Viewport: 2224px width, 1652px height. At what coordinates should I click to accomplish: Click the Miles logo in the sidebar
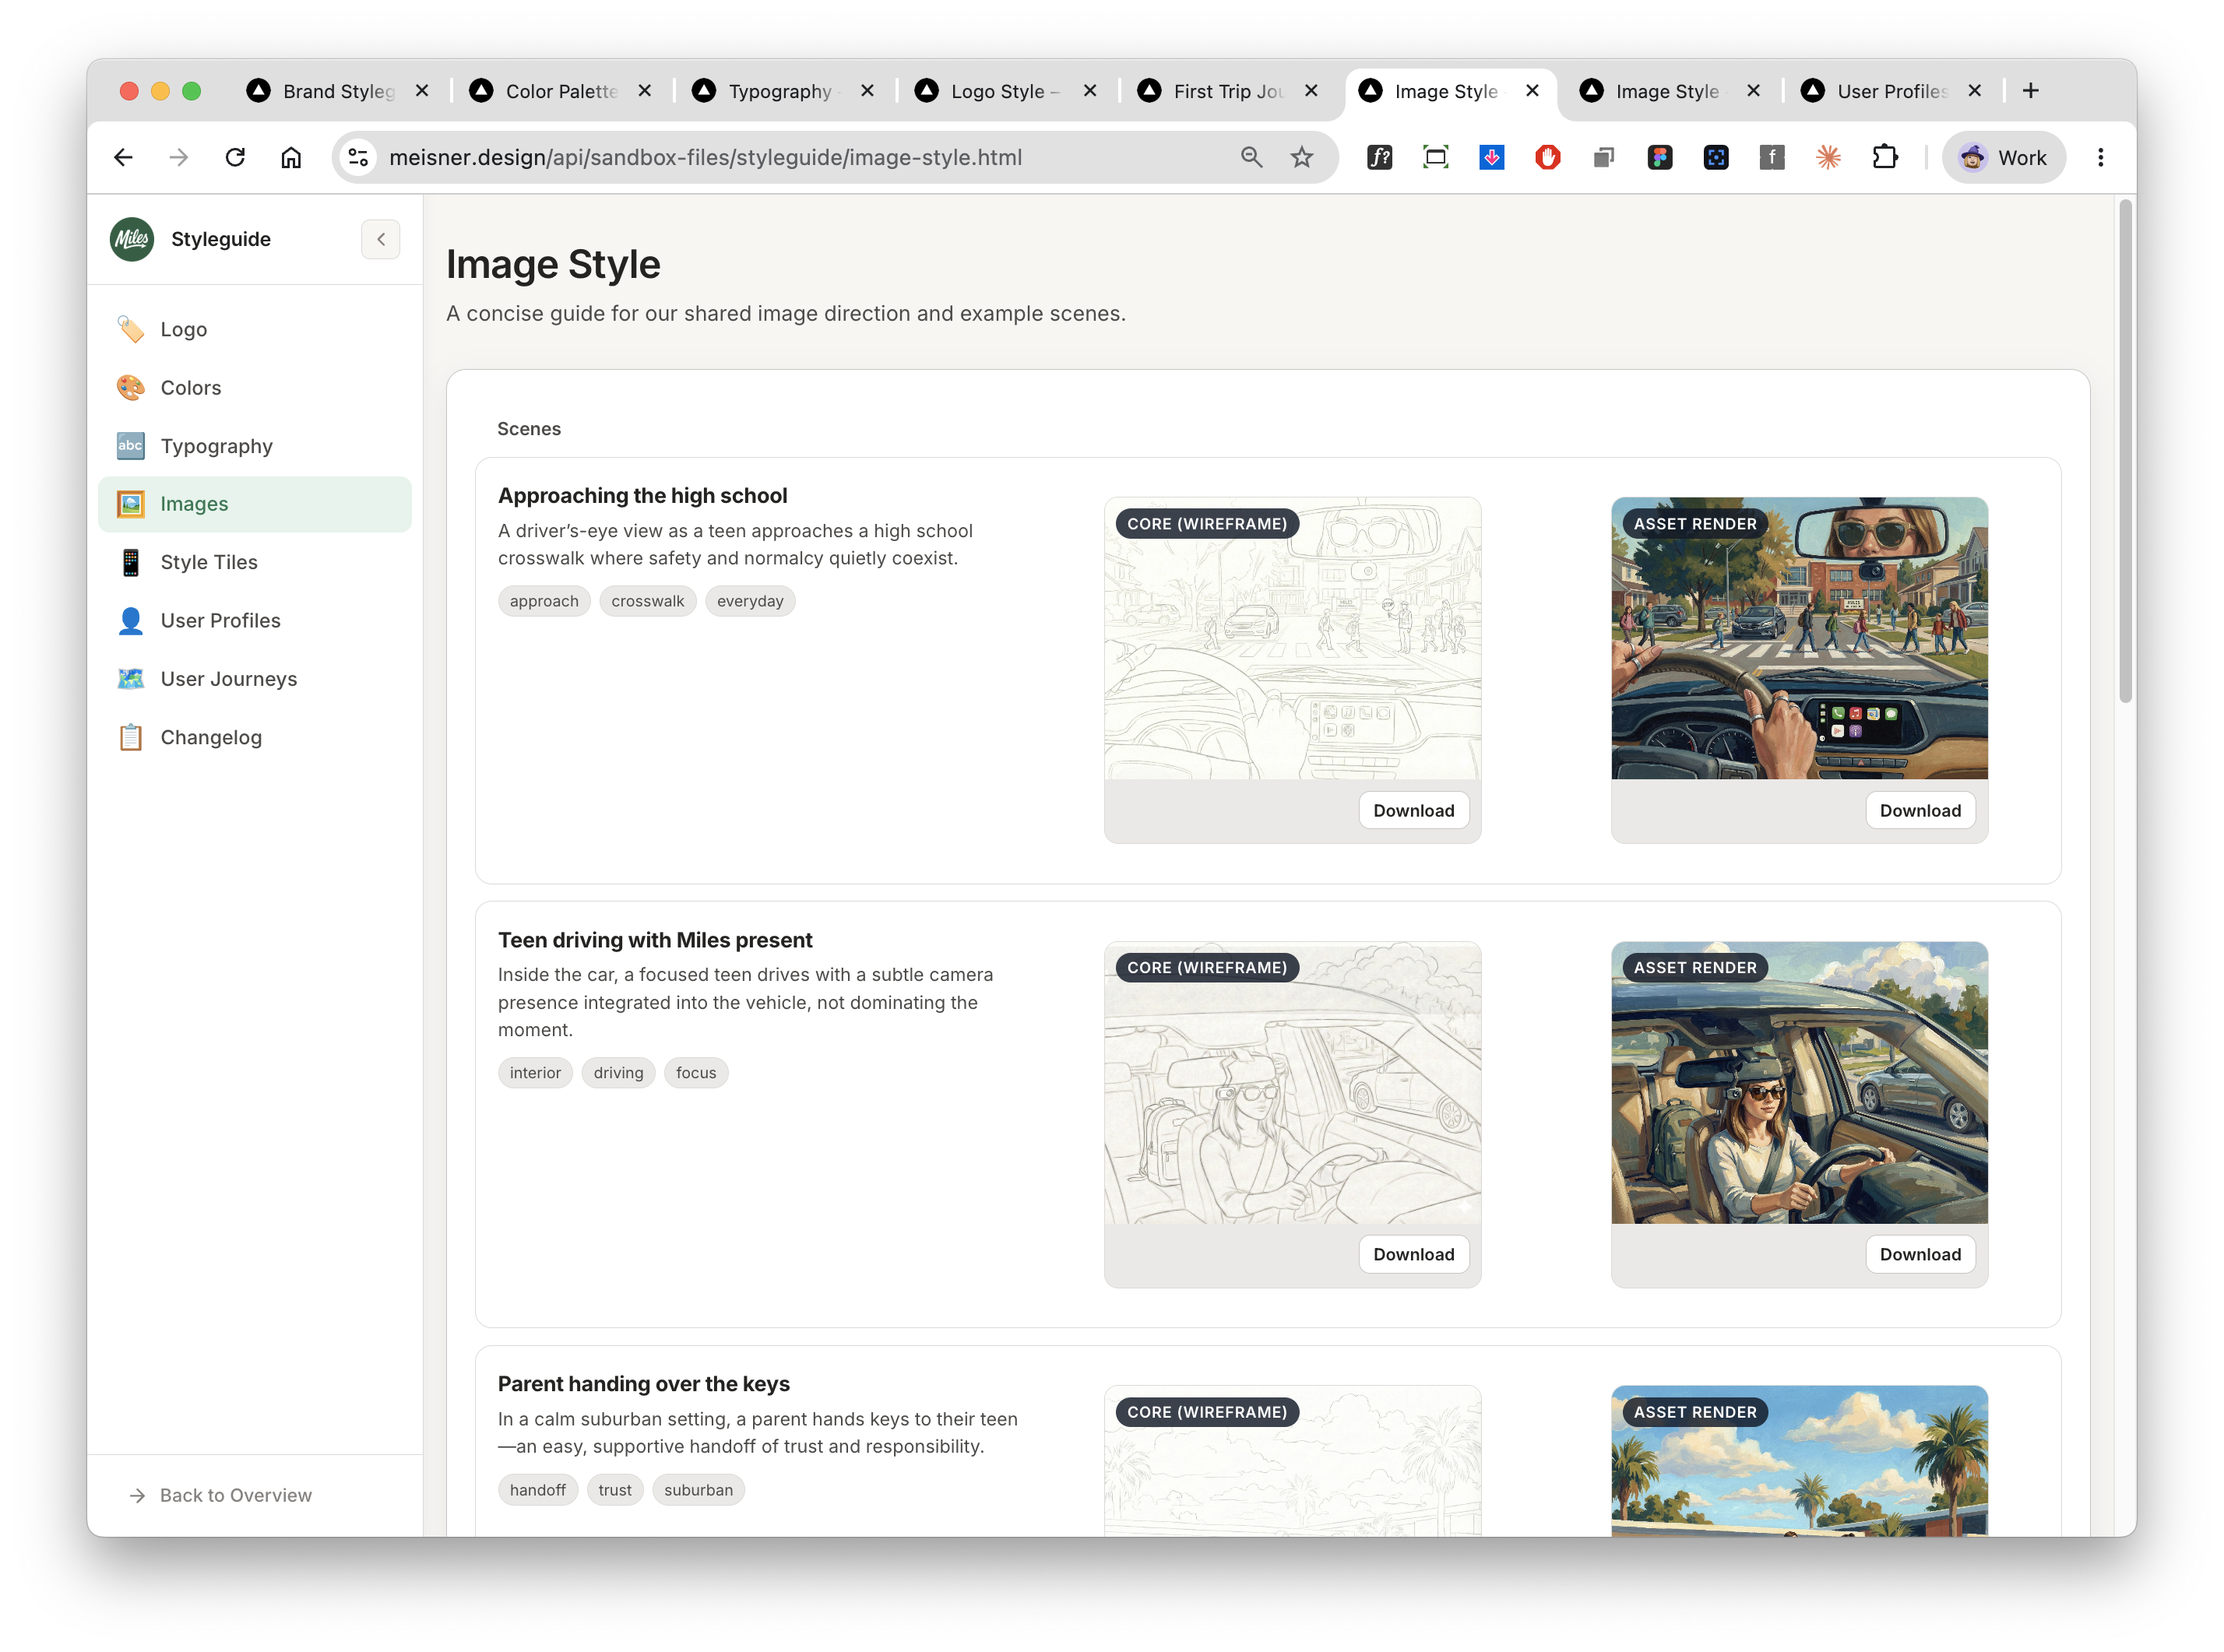pos(132,239)
